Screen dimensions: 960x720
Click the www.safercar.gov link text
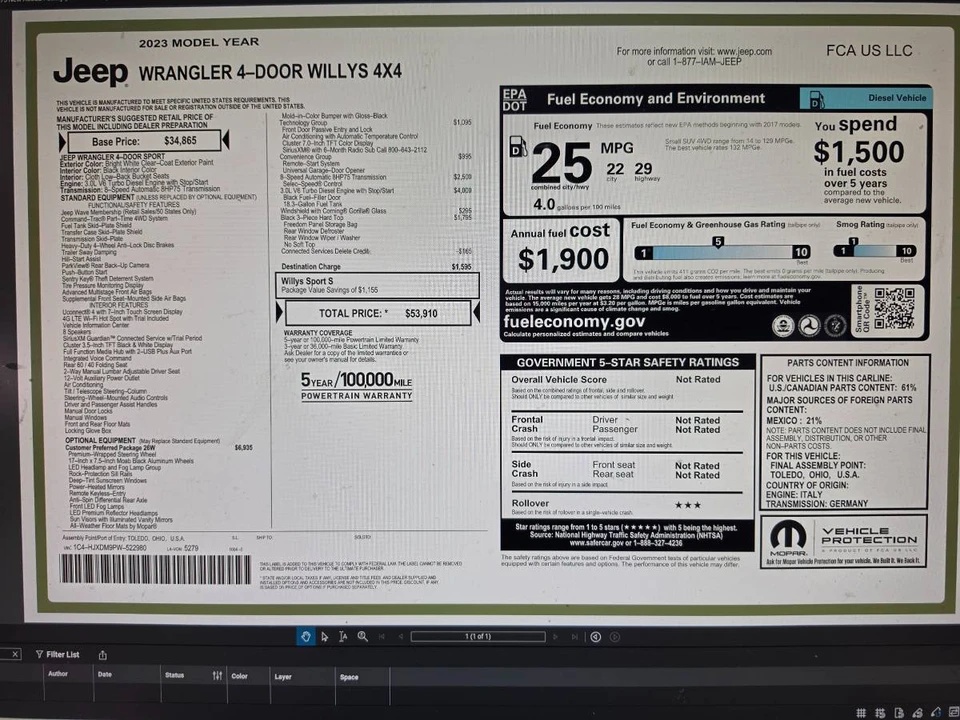pyautogui.click(x=596, y=543)
